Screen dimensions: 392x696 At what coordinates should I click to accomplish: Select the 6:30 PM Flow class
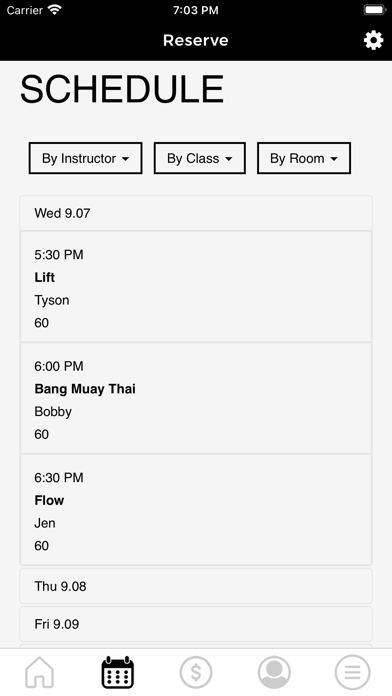pyautogui.click(x=196, y=510)
